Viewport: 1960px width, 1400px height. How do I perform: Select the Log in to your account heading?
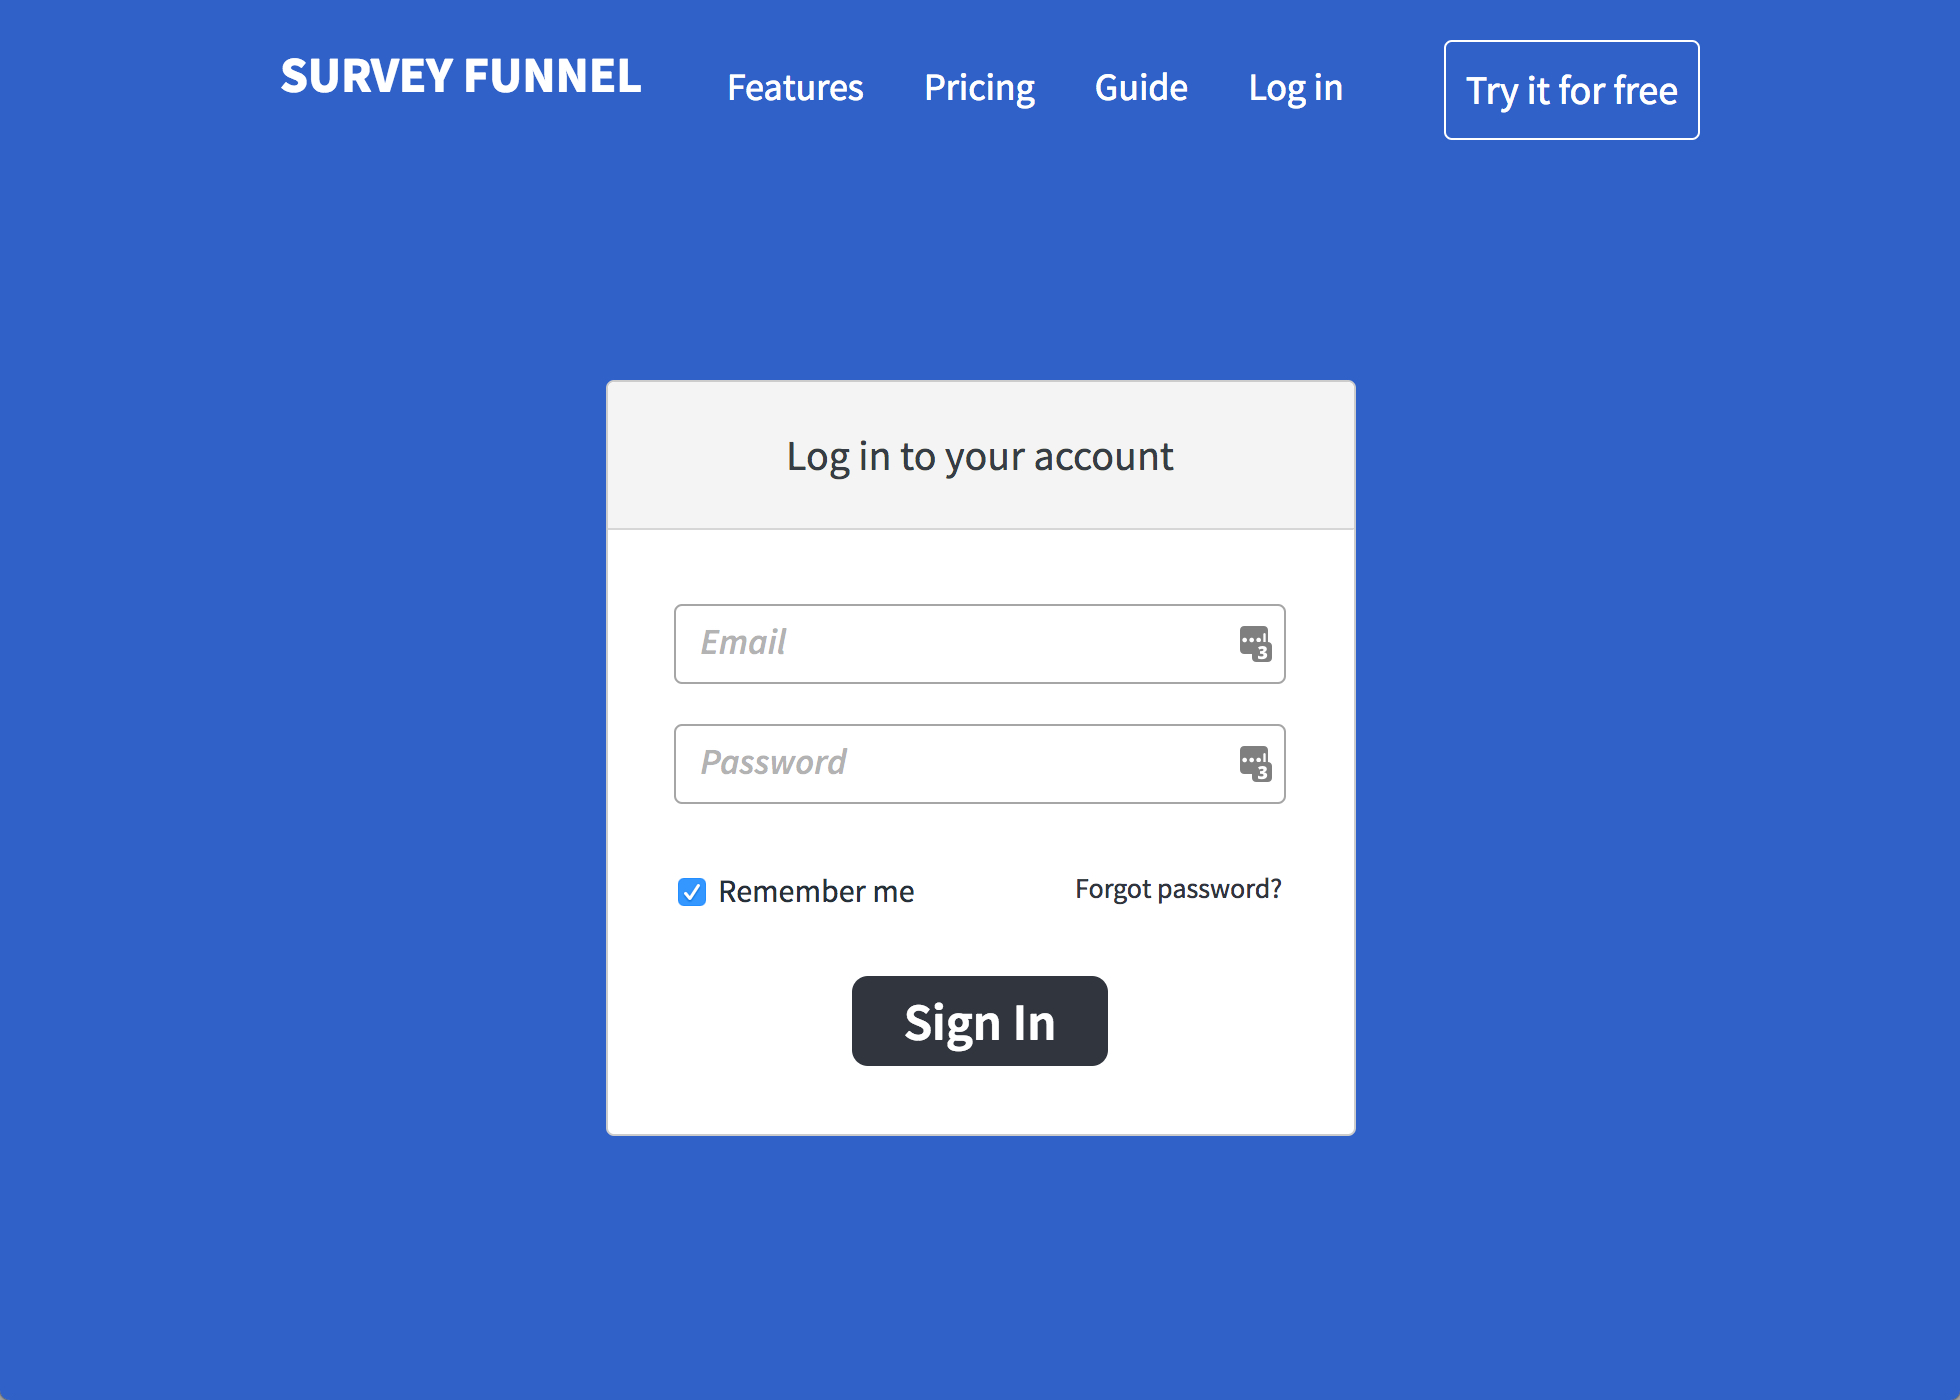click(x=979, y=456)
